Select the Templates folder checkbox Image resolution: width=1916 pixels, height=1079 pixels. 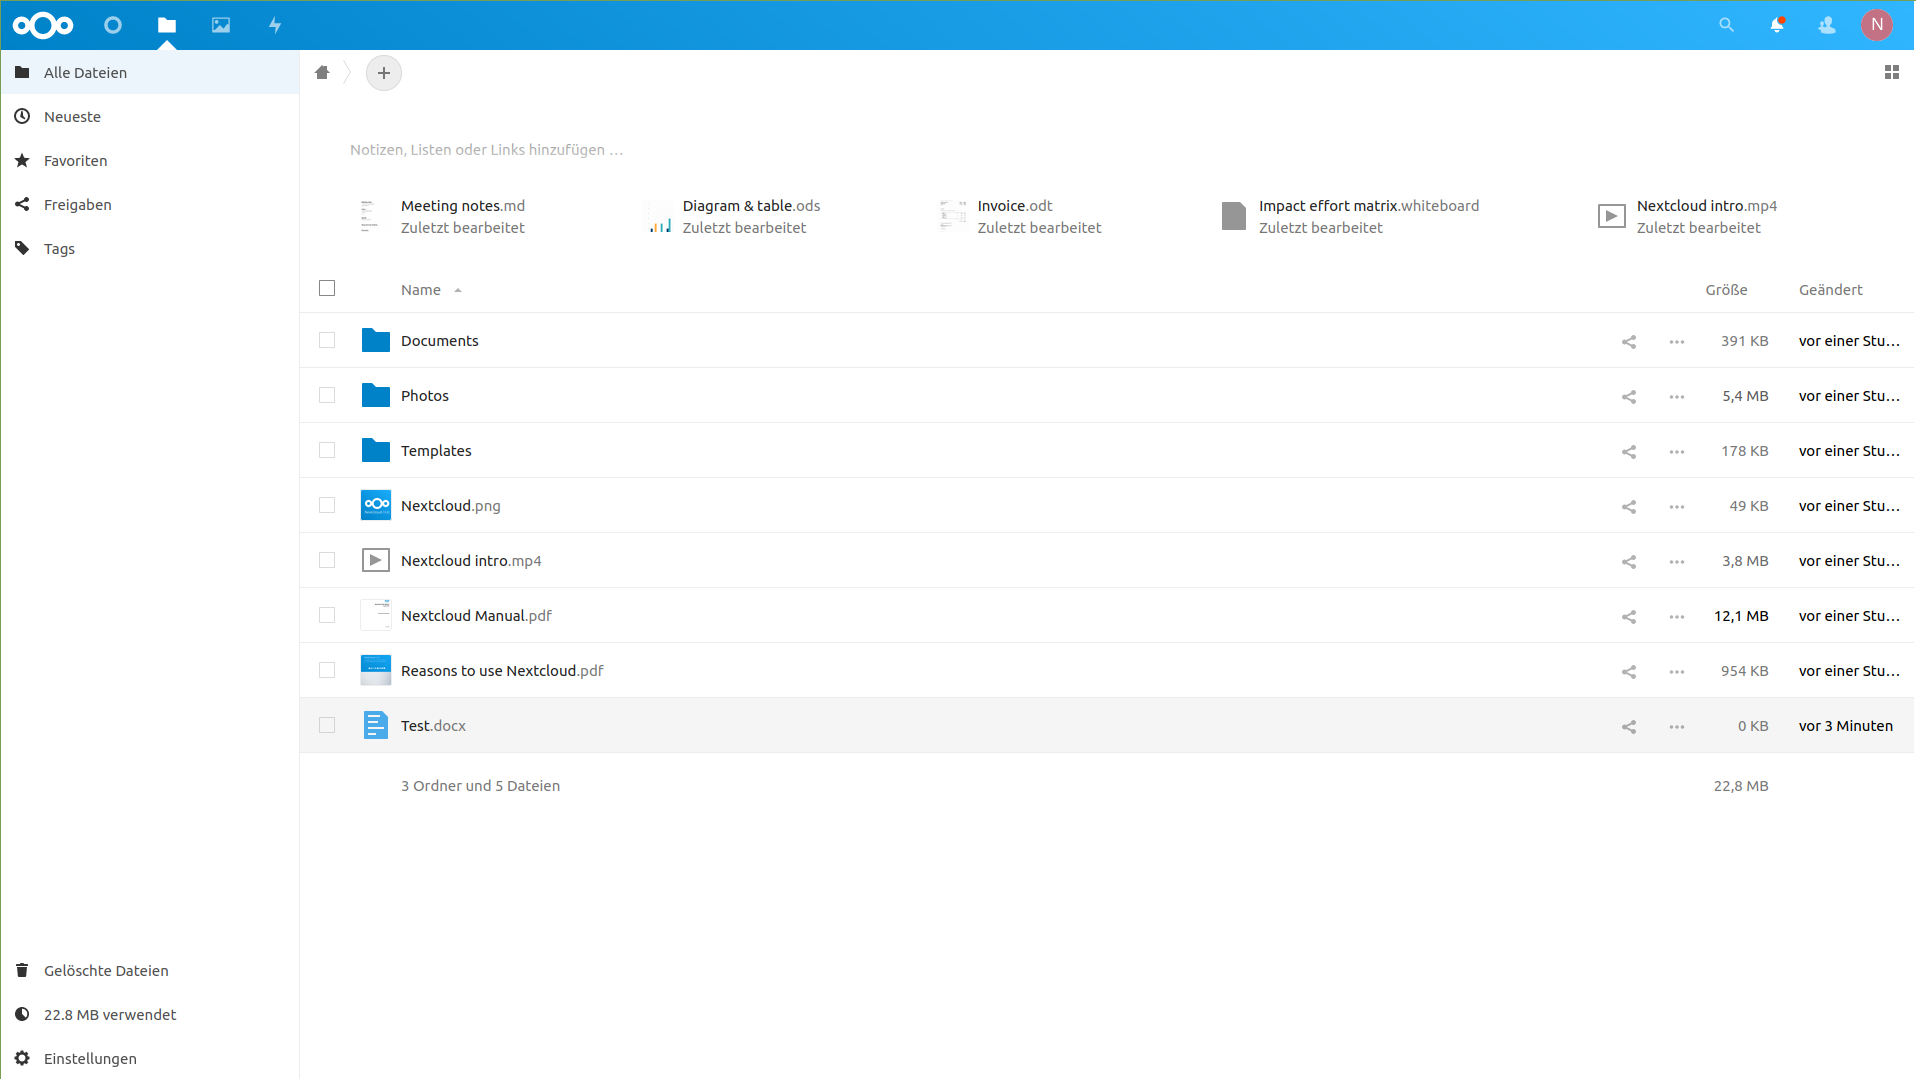(x=327, y=450)
